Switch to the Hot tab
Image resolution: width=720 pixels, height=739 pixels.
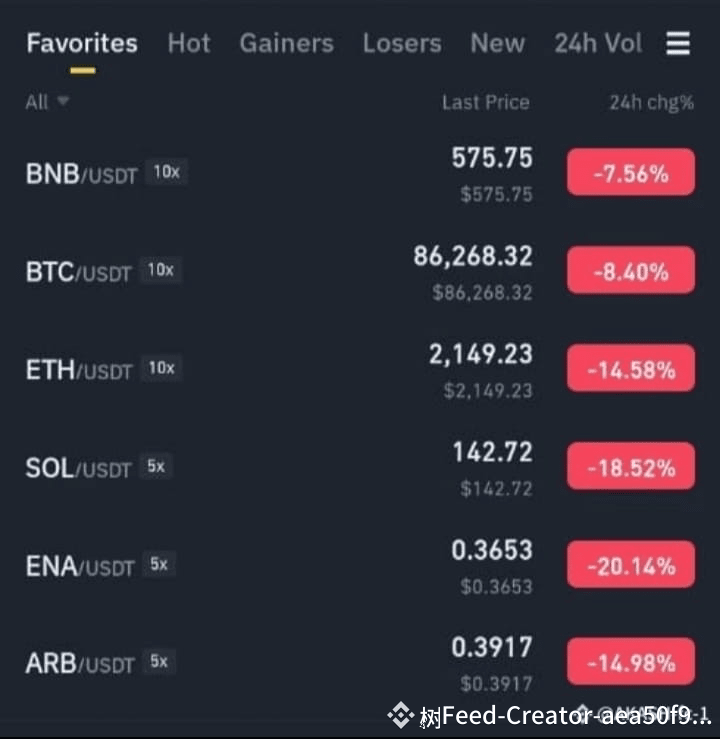(189, 43)
